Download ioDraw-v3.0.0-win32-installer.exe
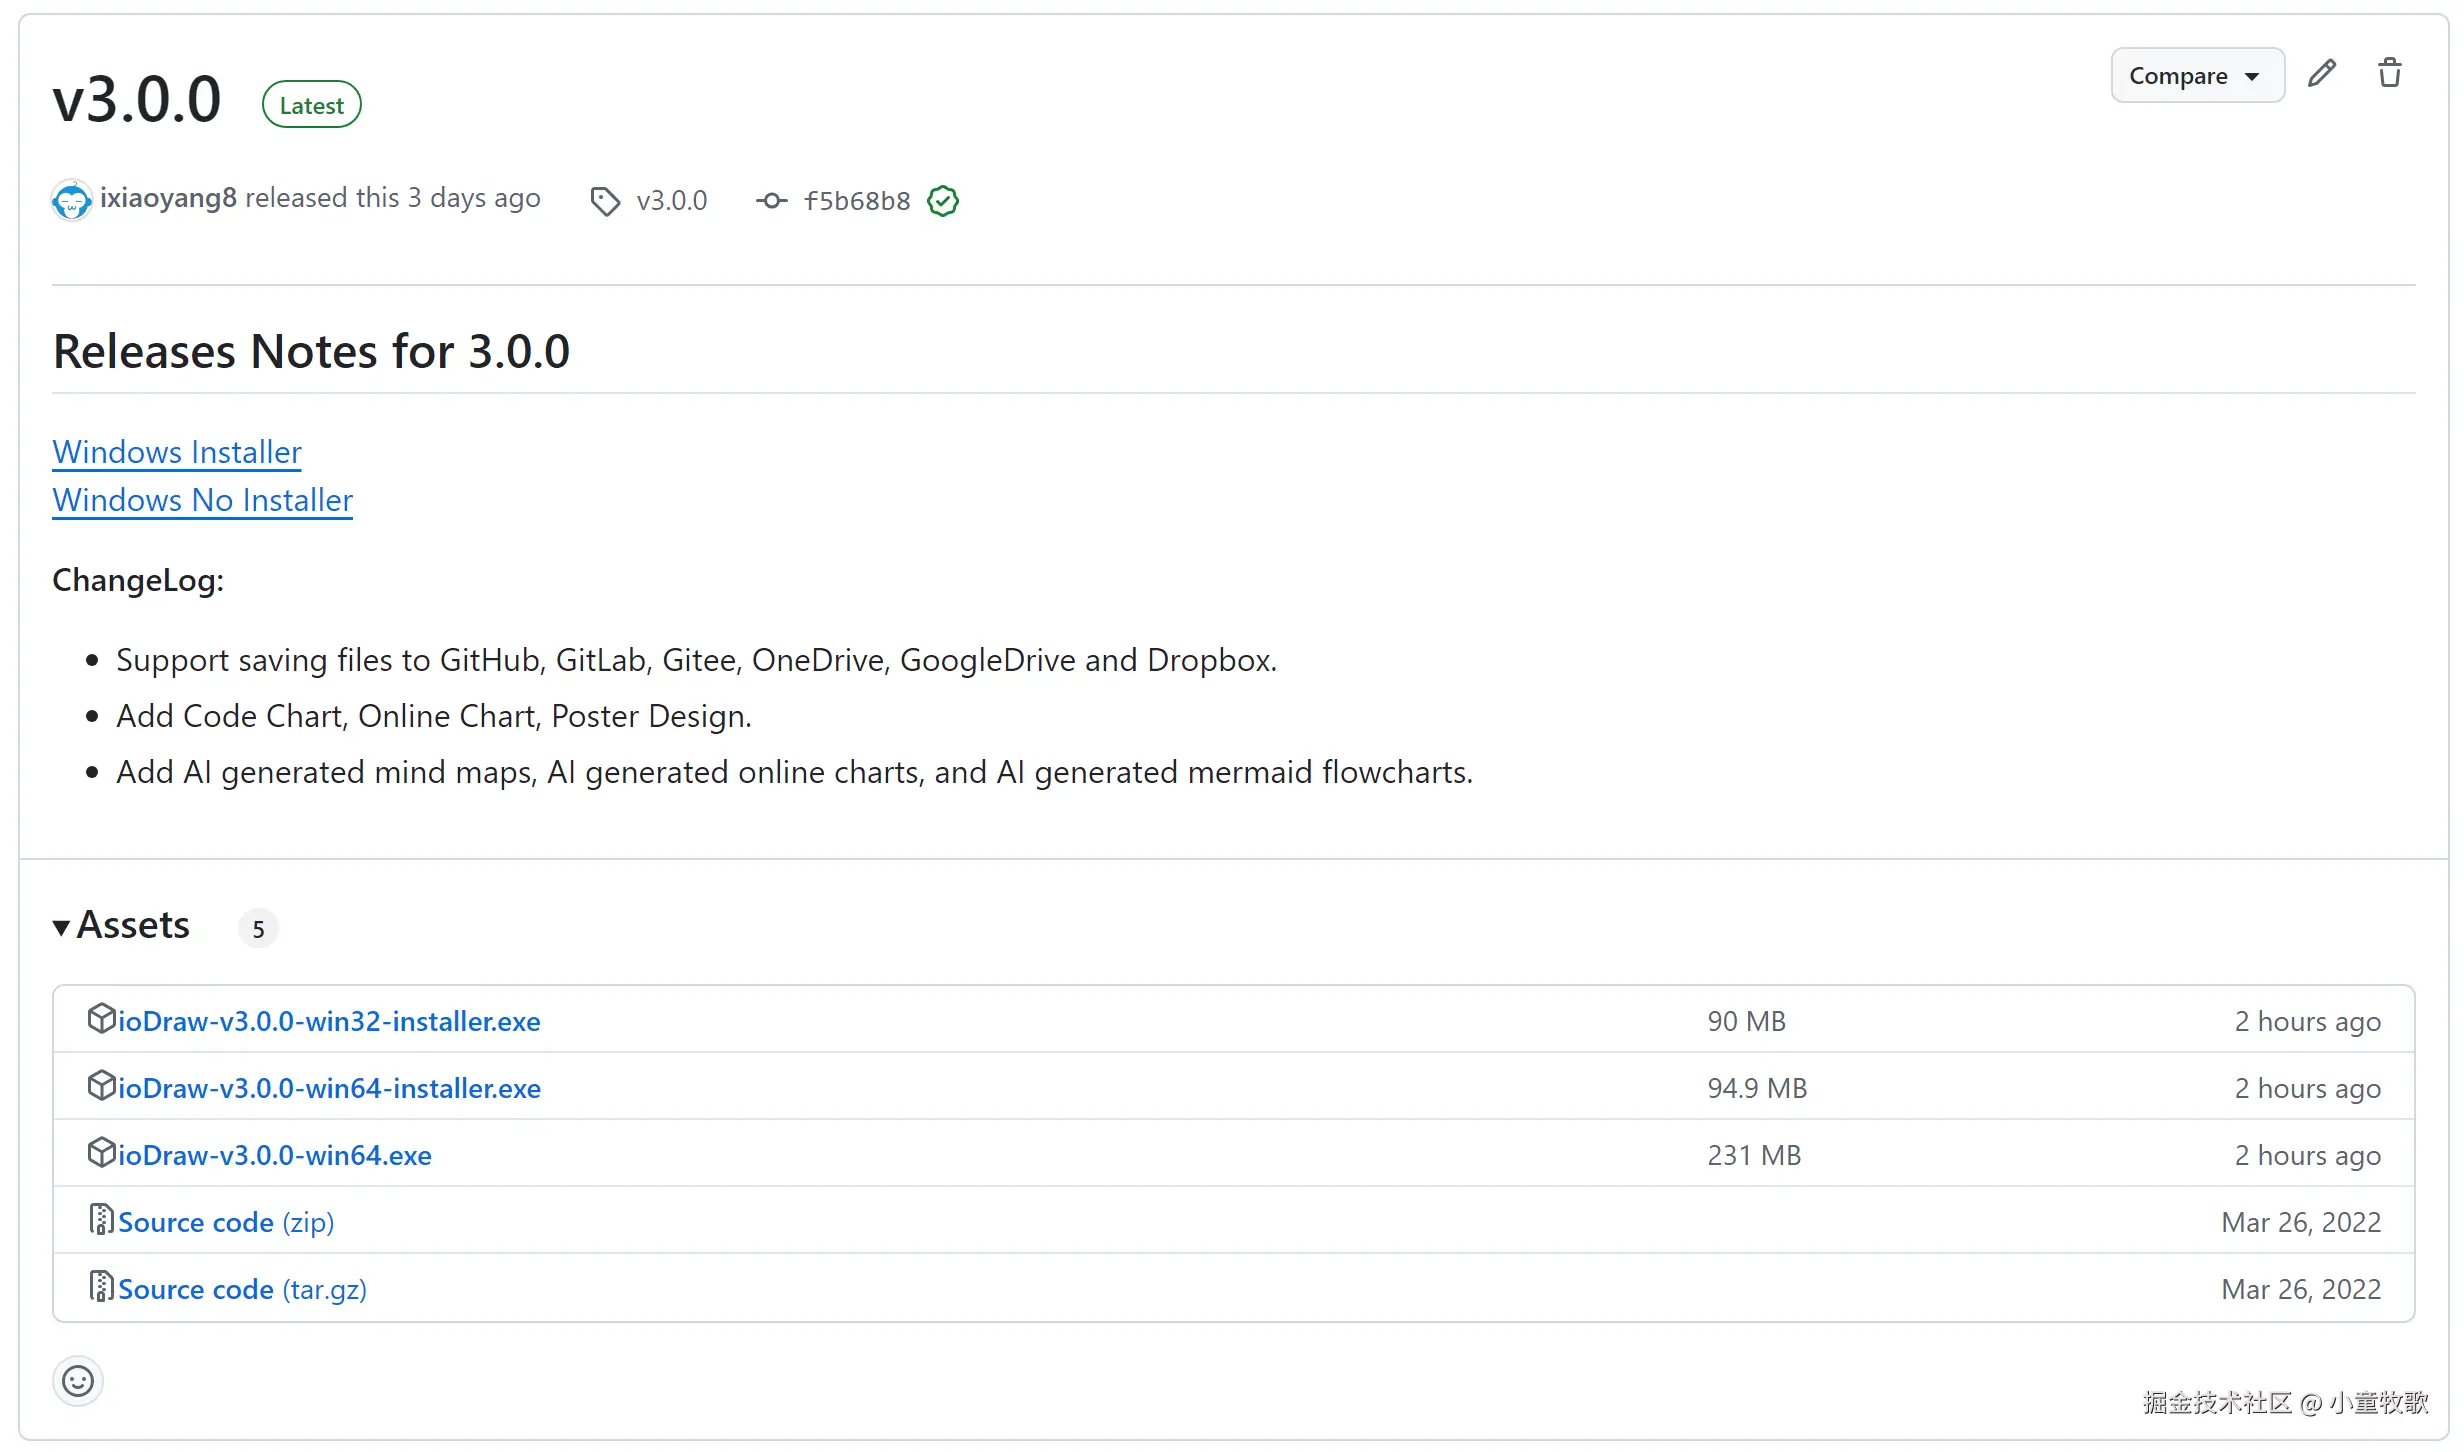The width and height of the screenshot is (2464, 1452). point(329,1021)
